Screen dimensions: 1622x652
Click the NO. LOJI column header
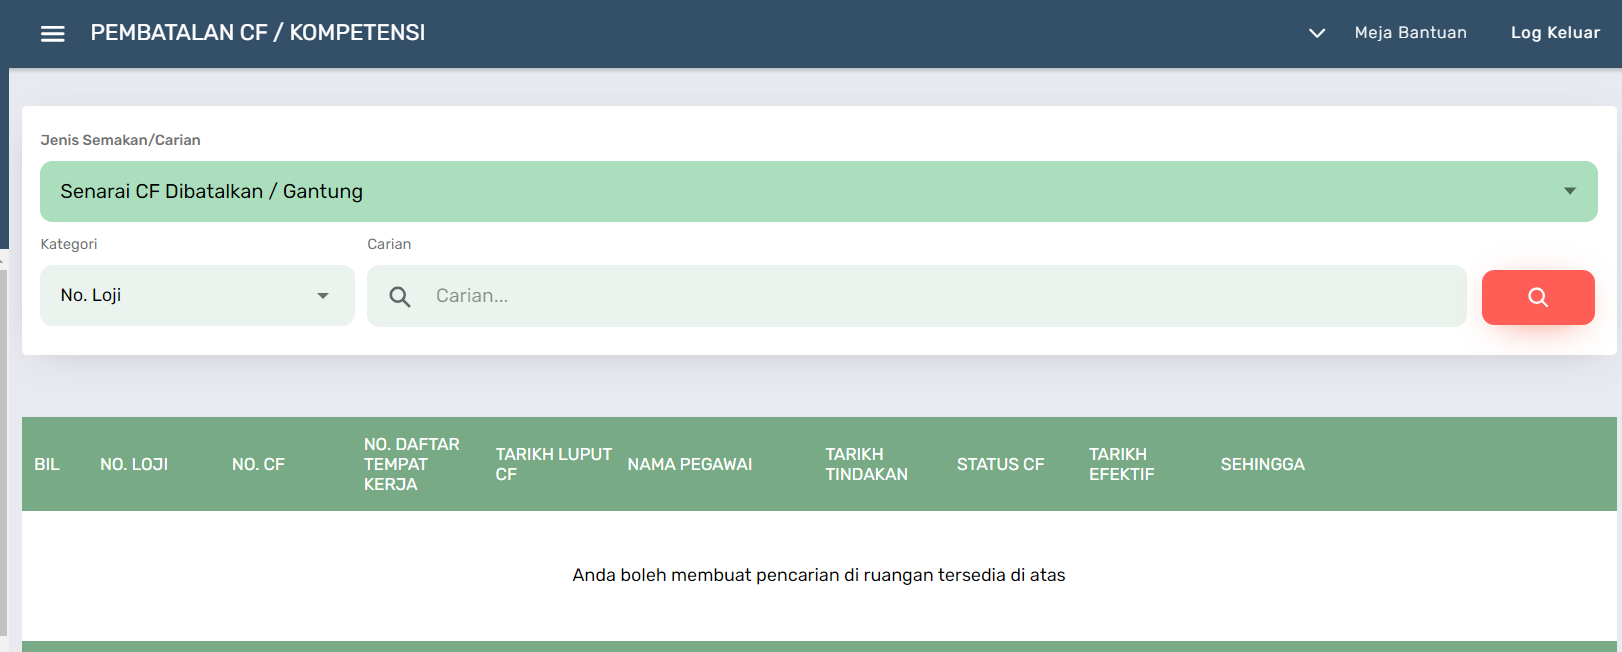coord(134,464)
